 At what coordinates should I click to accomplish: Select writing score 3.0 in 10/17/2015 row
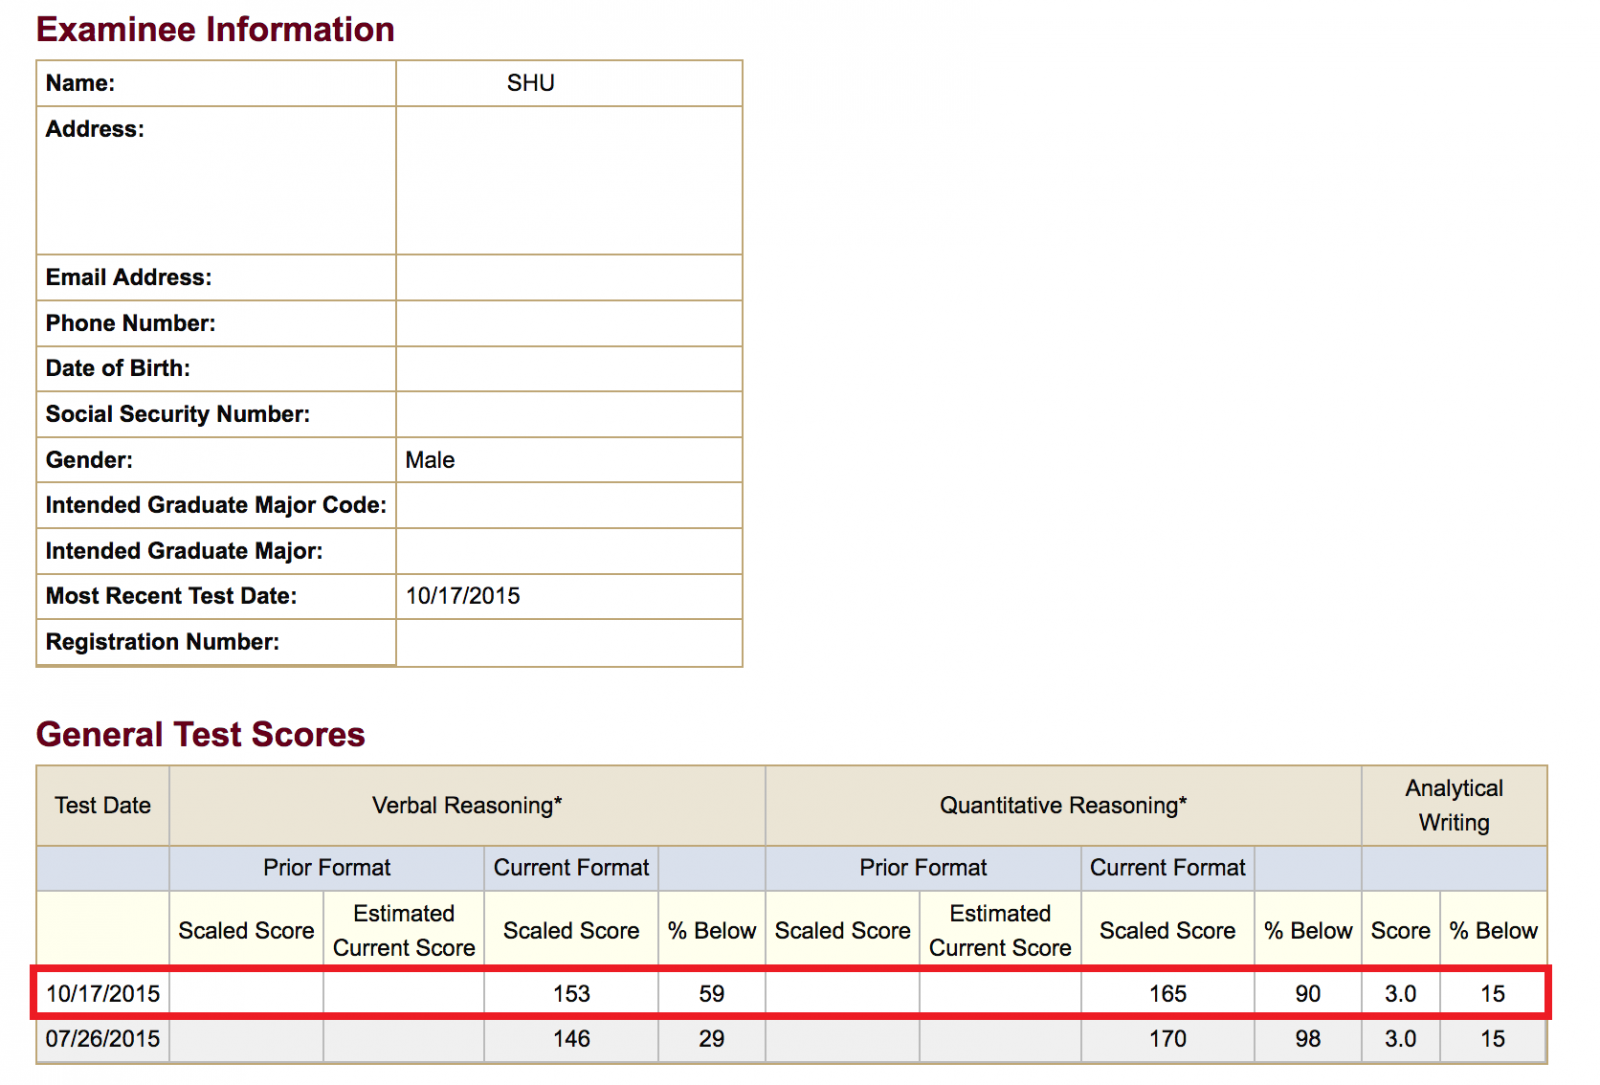click(x=1400, y=994)
